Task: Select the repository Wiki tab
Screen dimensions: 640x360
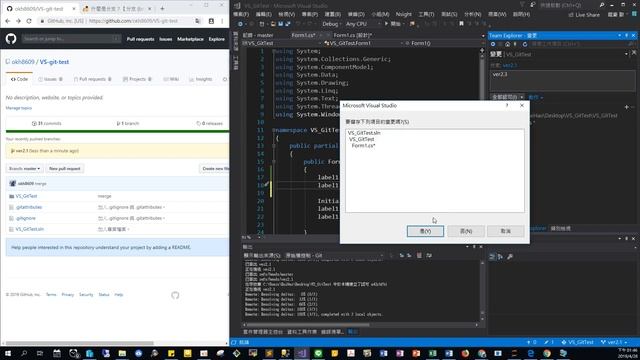Action: pyautogui.click(x=171, y=79)
